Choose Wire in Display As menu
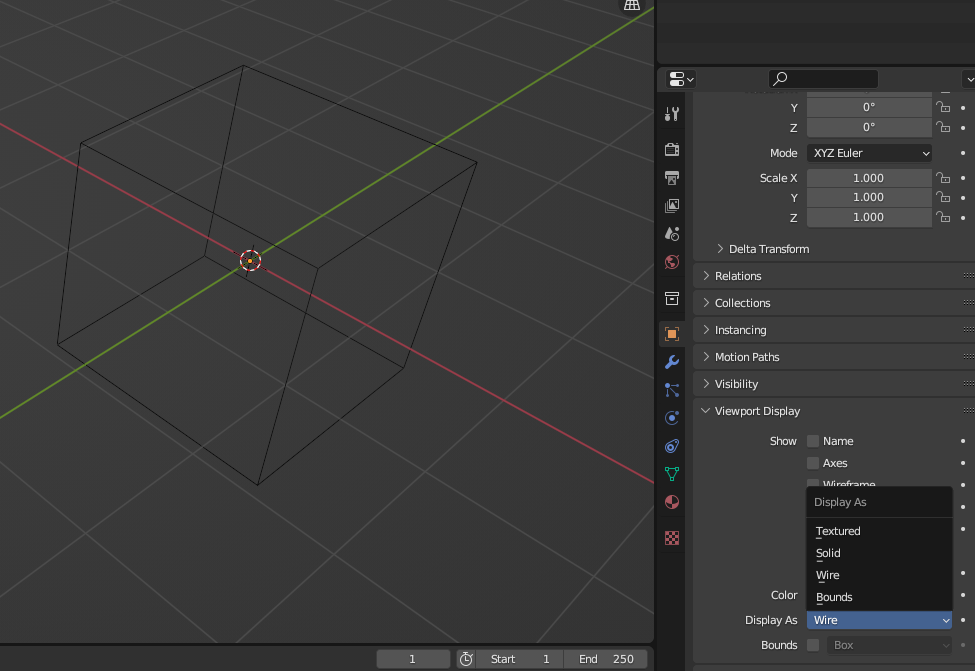Viewport: 975px width, 671px height. point(879,575)
